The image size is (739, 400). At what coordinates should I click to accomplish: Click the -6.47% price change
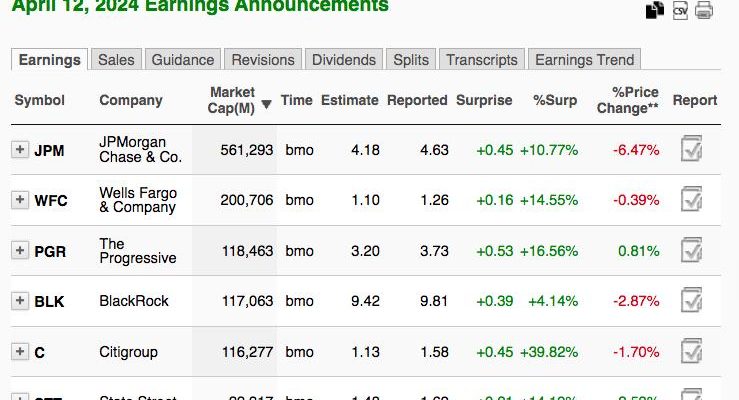(636, 150)
